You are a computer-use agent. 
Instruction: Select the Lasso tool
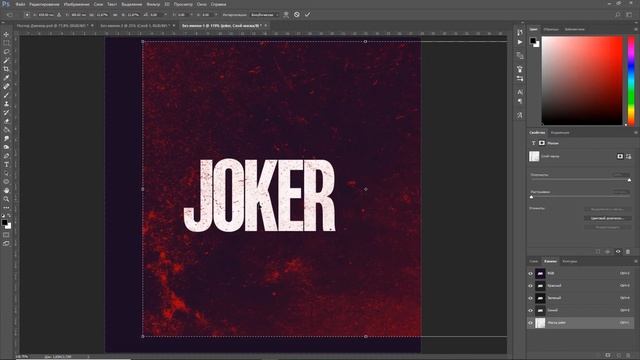point(6,52)
